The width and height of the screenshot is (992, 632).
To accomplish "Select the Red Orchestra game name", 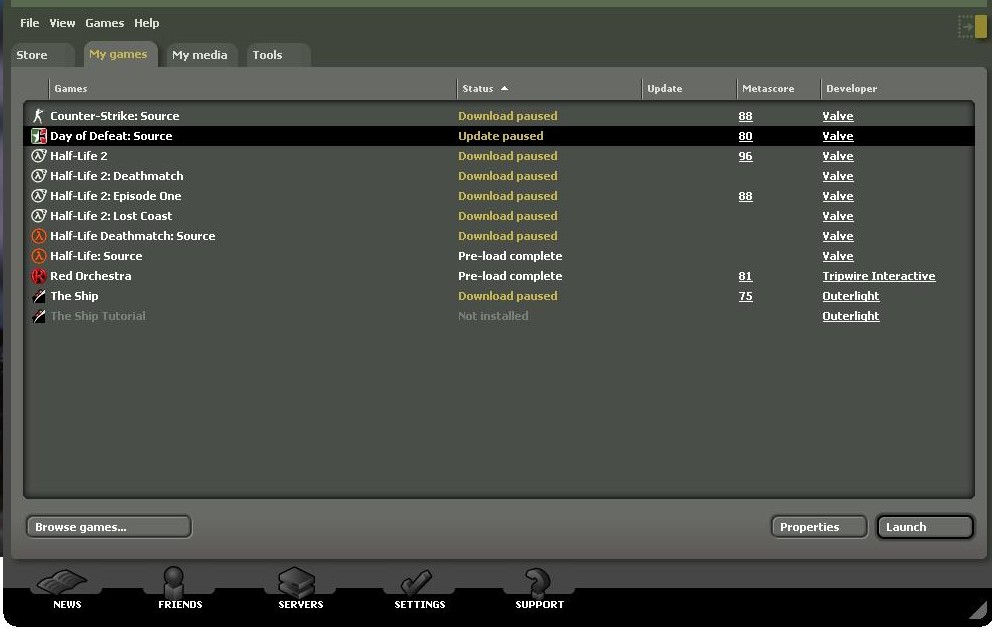I will point(90,276).
